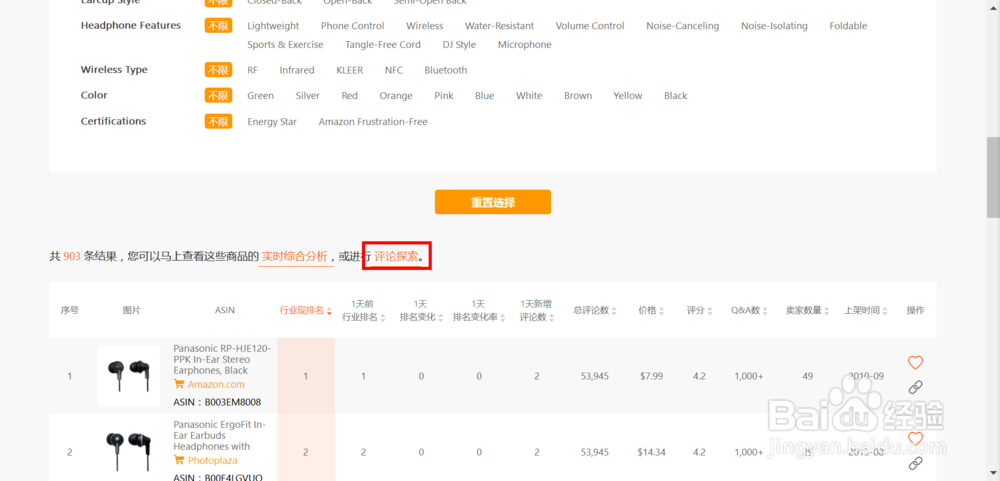Image resolution: width=1000 pixels, height=481 pixels.
Task: Filter by Amazon Frustration-Free certification
Action: coord(373,122)
